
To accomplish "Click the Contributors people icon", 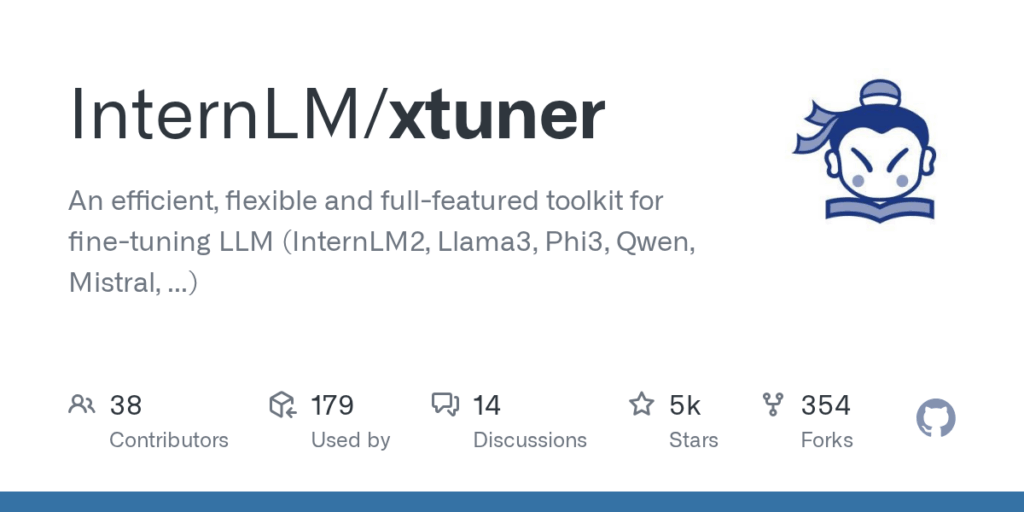I will pyautogui.click(x=82, y=405).
